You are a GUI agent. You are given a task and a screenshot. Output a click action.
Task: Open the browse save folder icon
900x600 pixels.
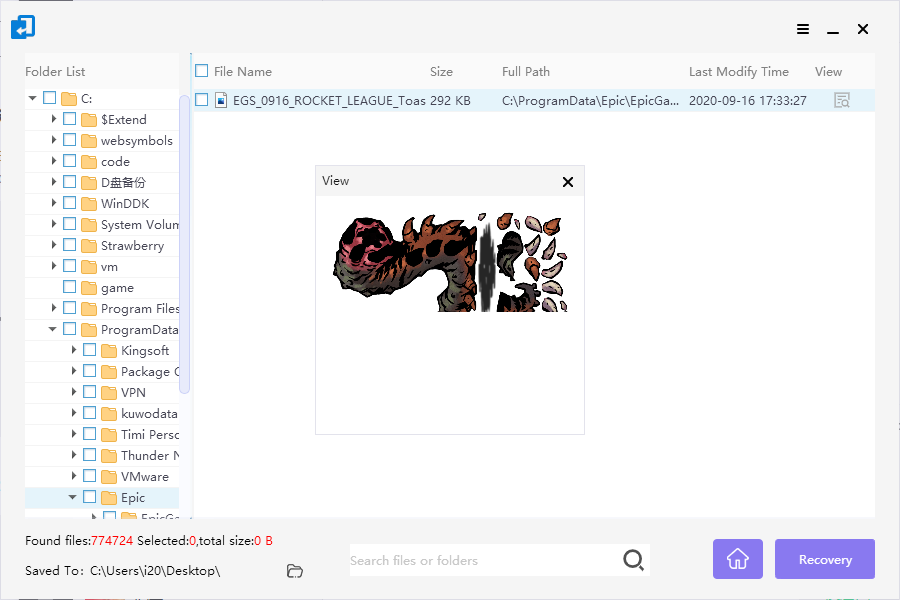[294, 571]
